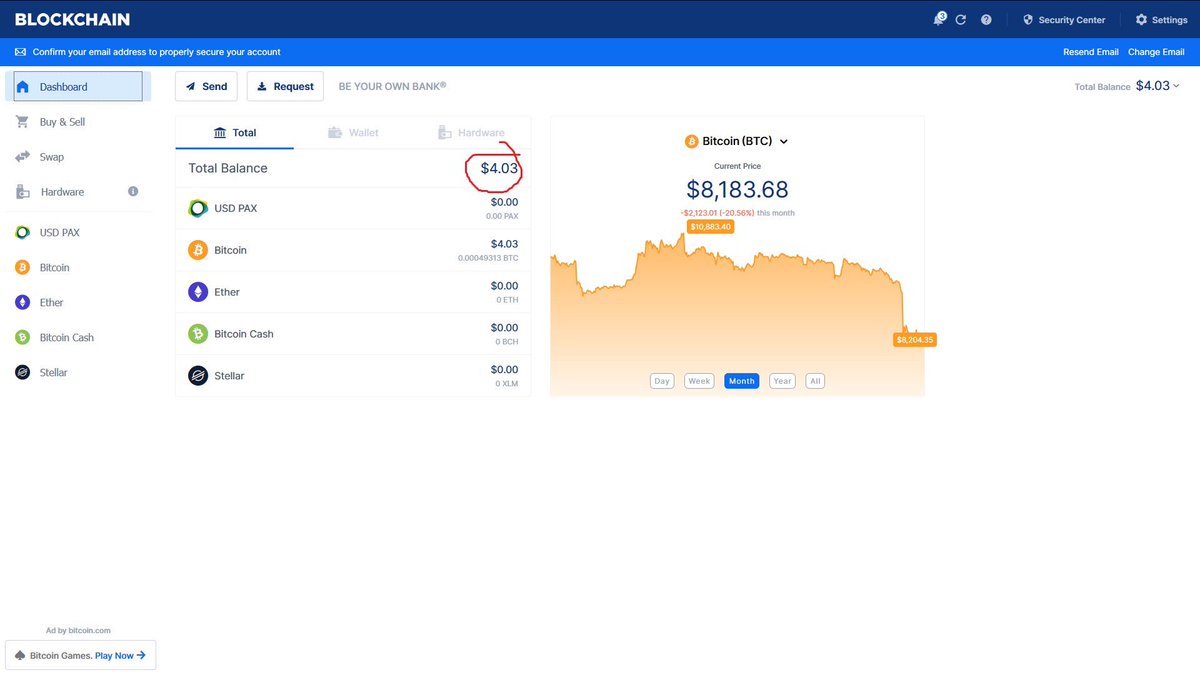Screen dimensions: 1200x675
Task: Open the help question mark icon
Action: tap(986, 20)
